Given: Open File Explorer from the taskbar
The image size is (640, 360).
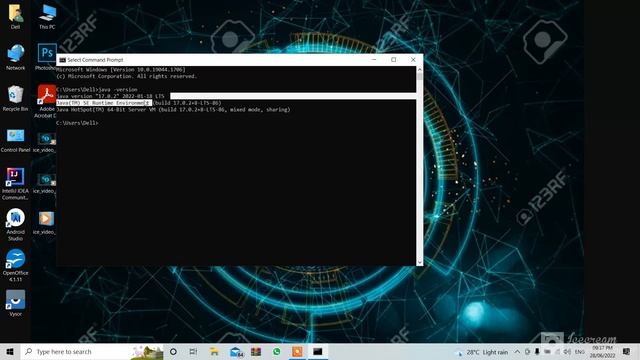Looking at the screenshot, I should tap(214, 351).
